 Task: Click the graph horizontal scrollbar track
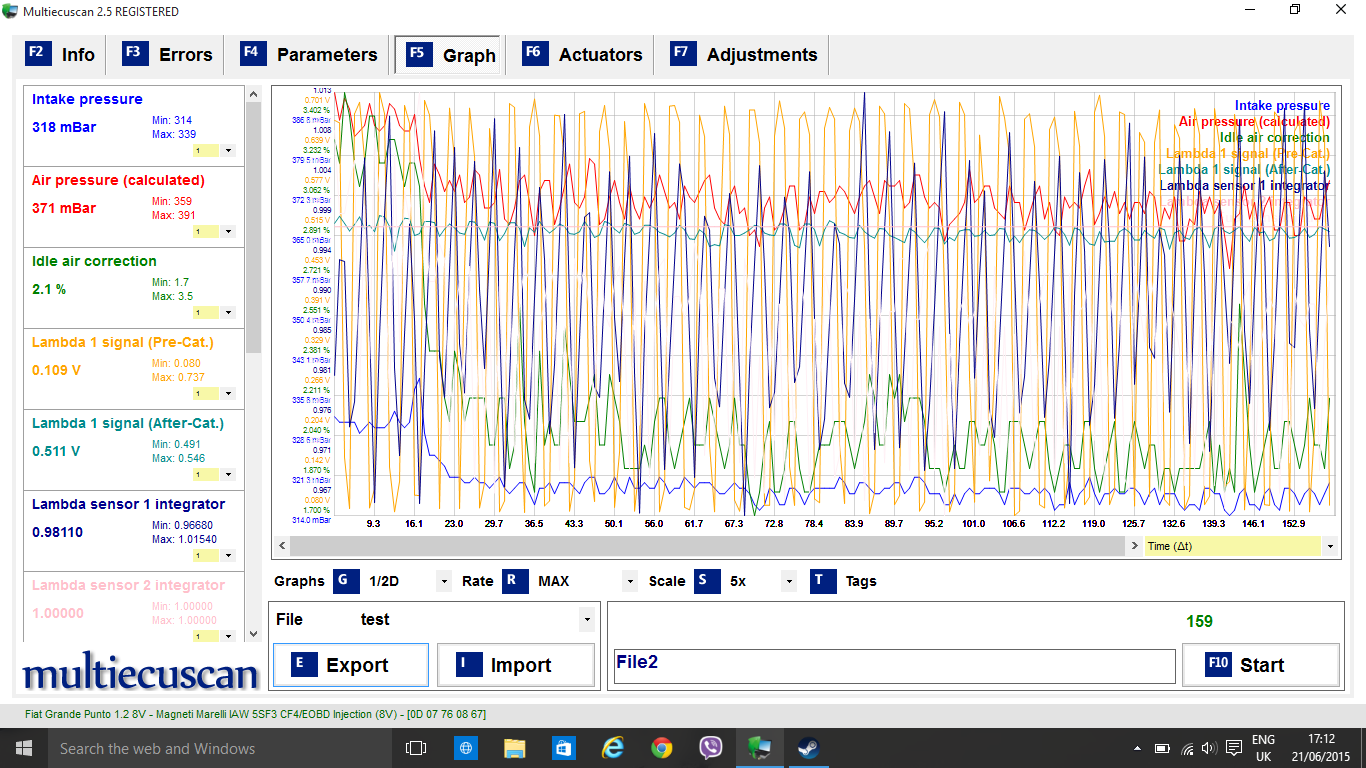tap(709, 546)
